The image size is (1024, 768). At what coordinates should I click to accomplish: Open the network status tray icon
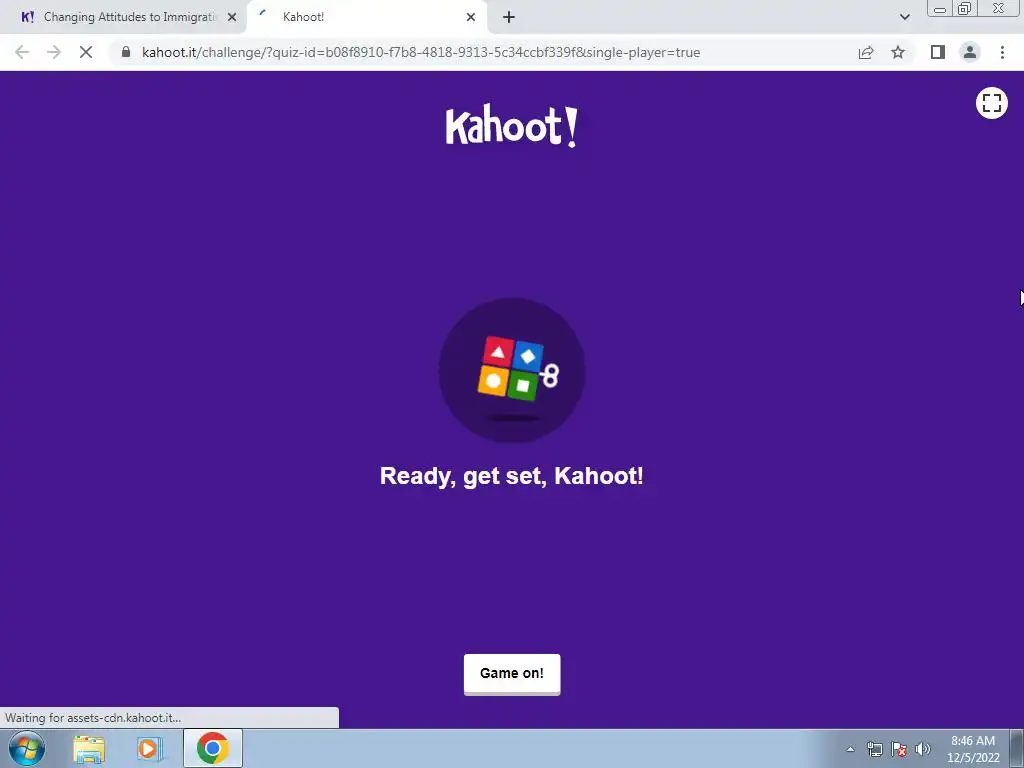874,749
